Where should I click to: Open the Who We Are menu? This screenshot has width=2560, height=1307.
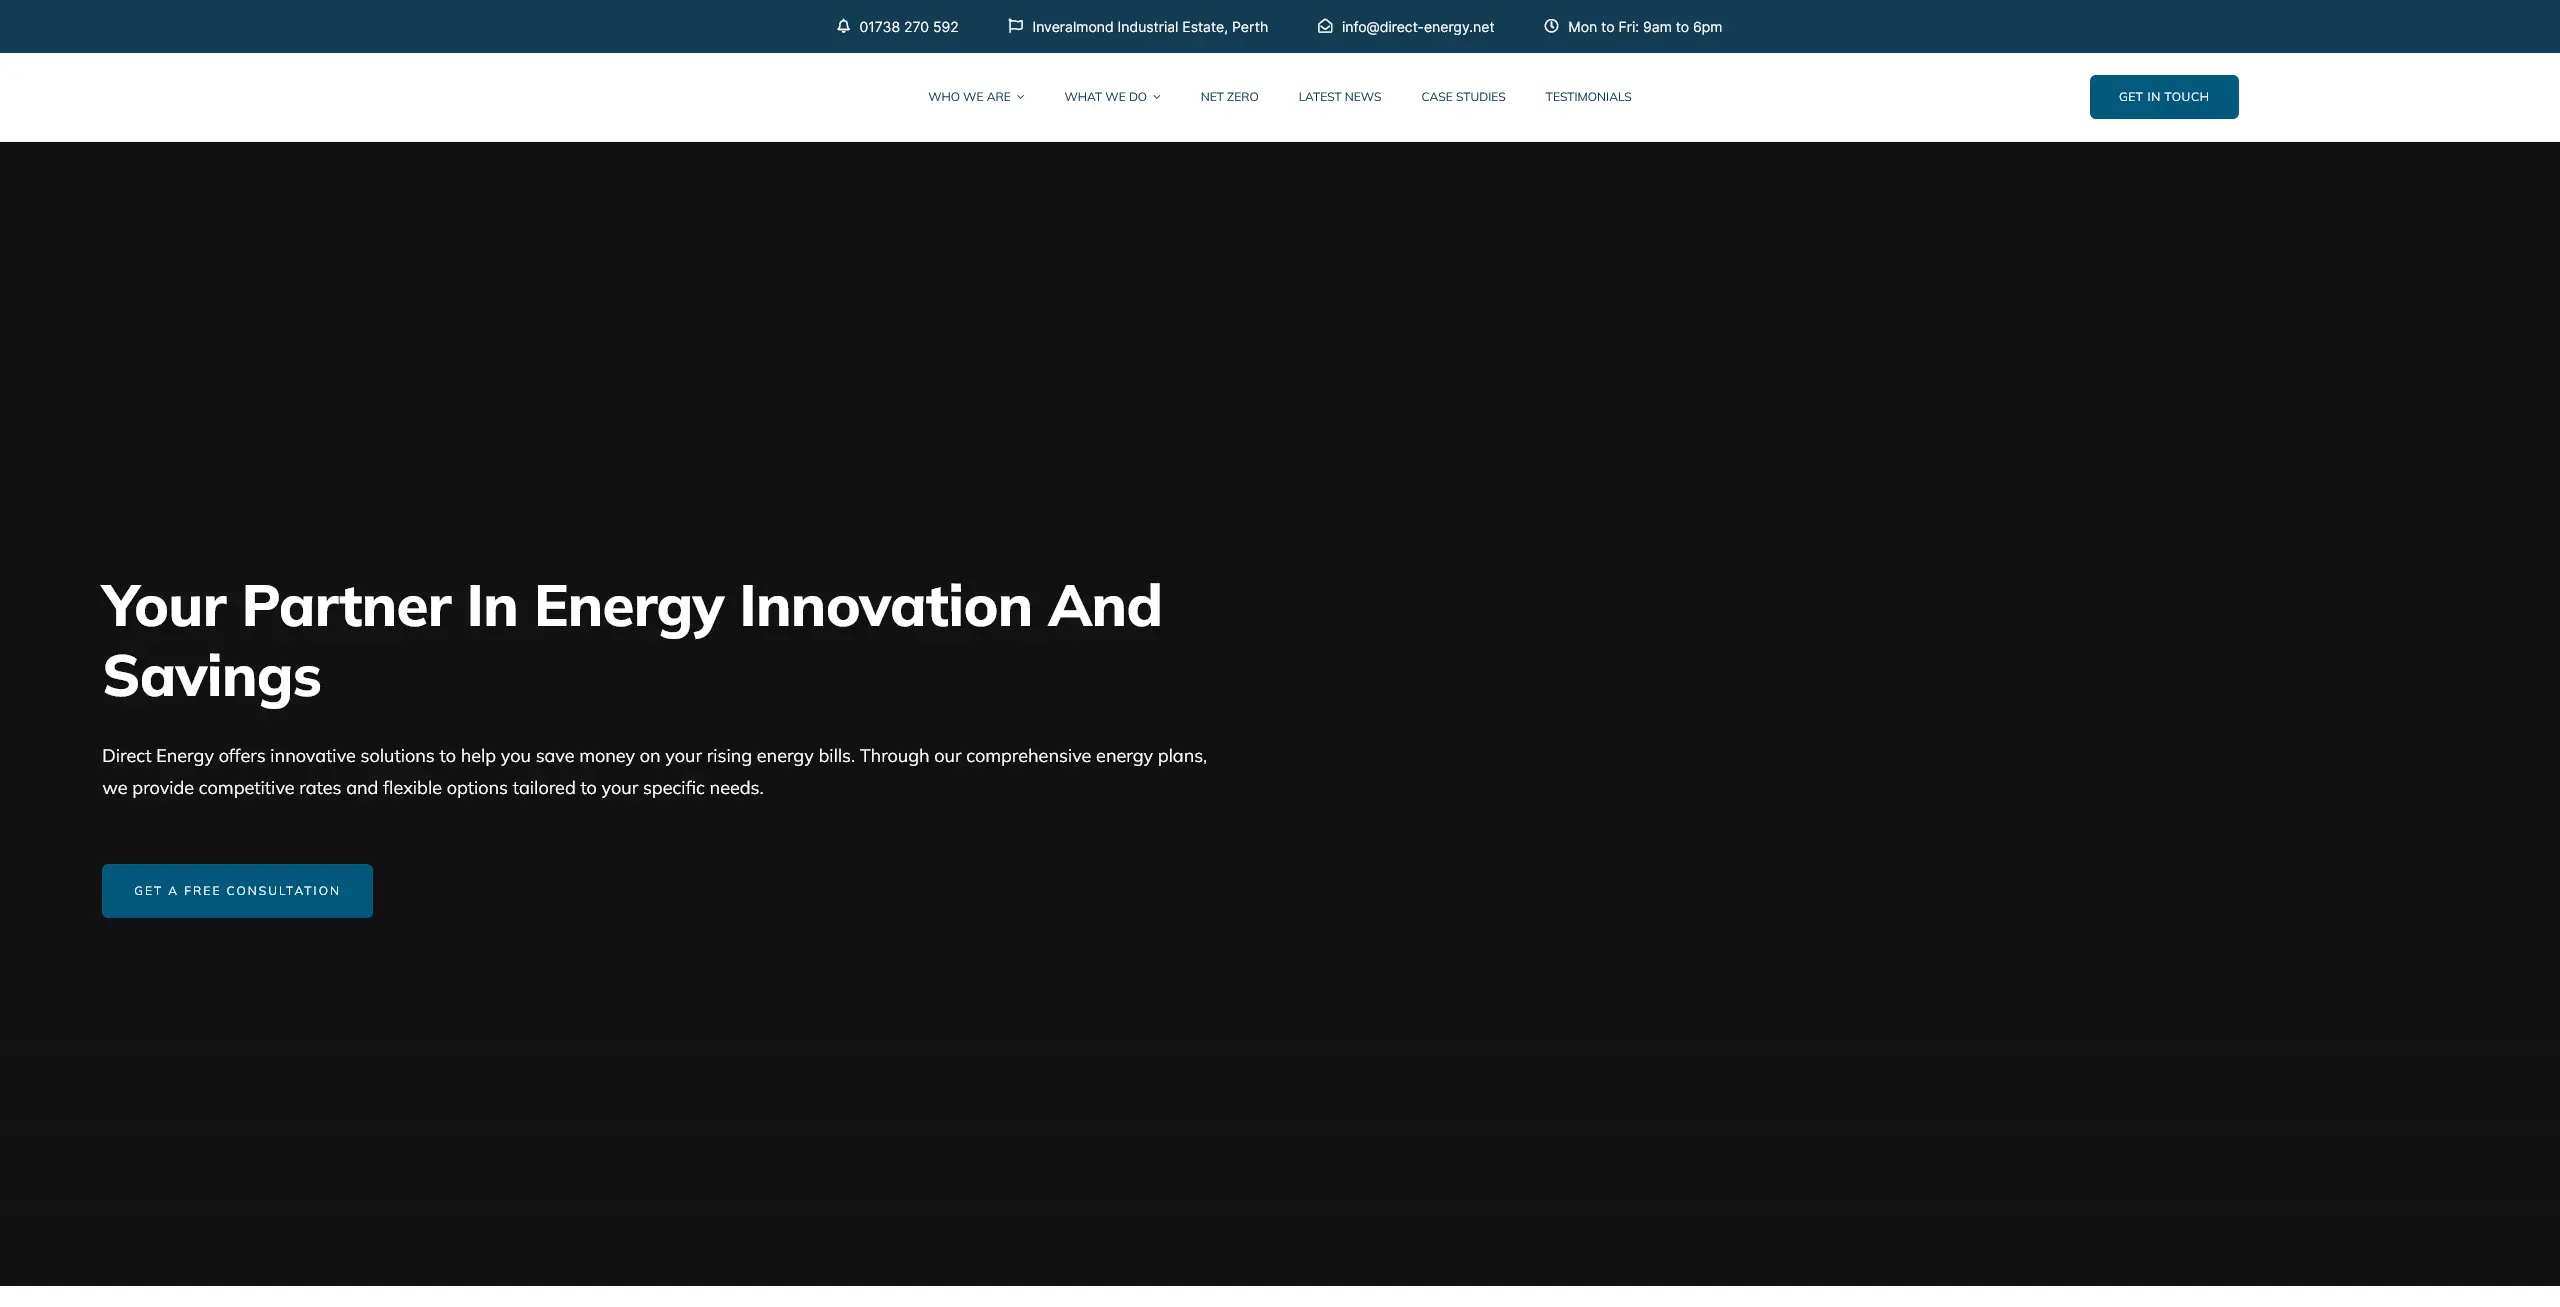(x=969, y=97)
